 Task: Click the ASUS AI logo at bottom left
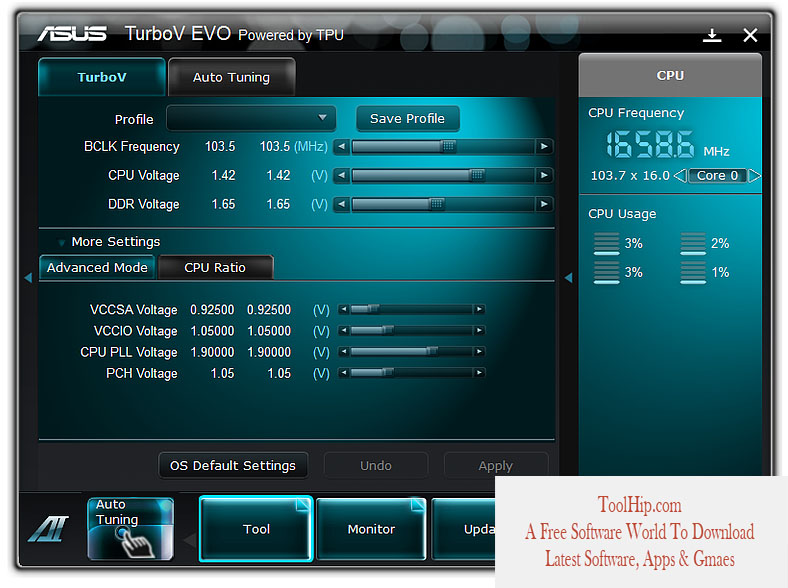(48, 529)
